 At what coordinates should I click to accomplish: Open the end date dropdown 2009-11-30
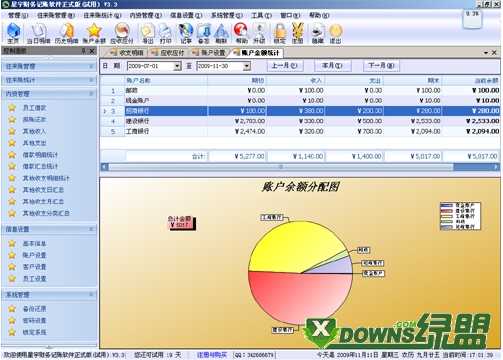247,66
